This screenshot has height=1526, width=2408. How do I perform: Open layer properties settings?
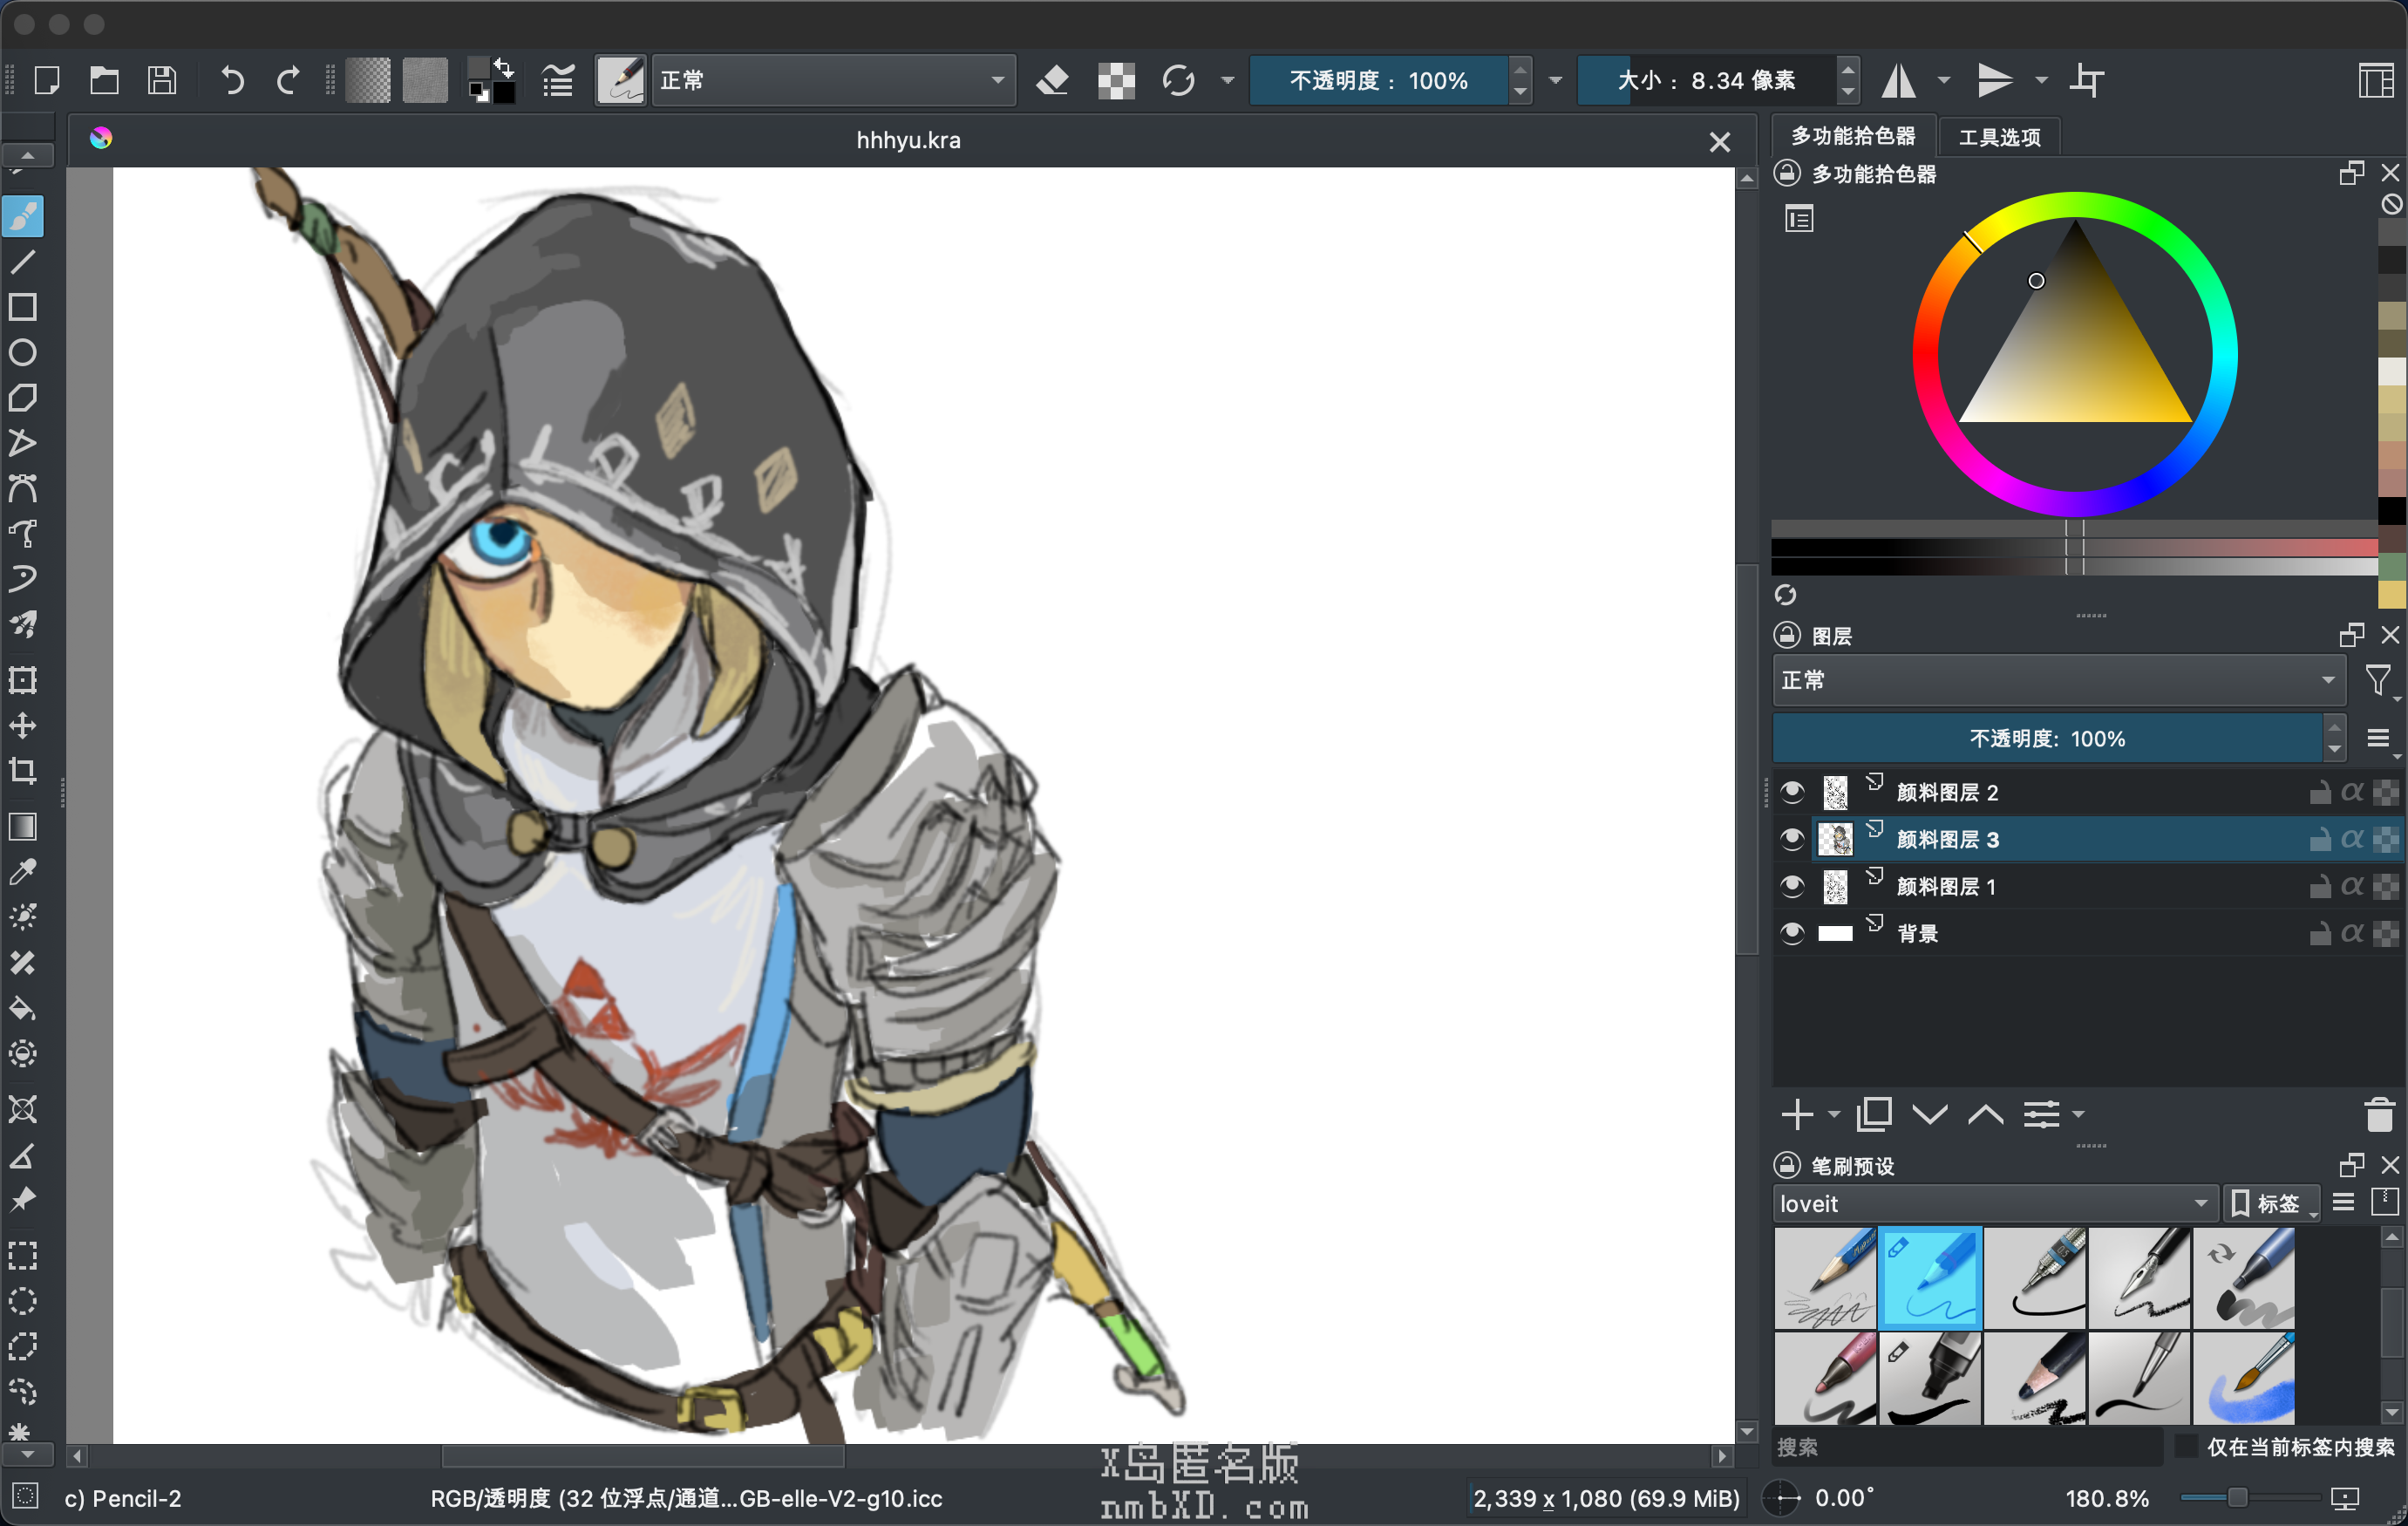tap(2042, 1114)
